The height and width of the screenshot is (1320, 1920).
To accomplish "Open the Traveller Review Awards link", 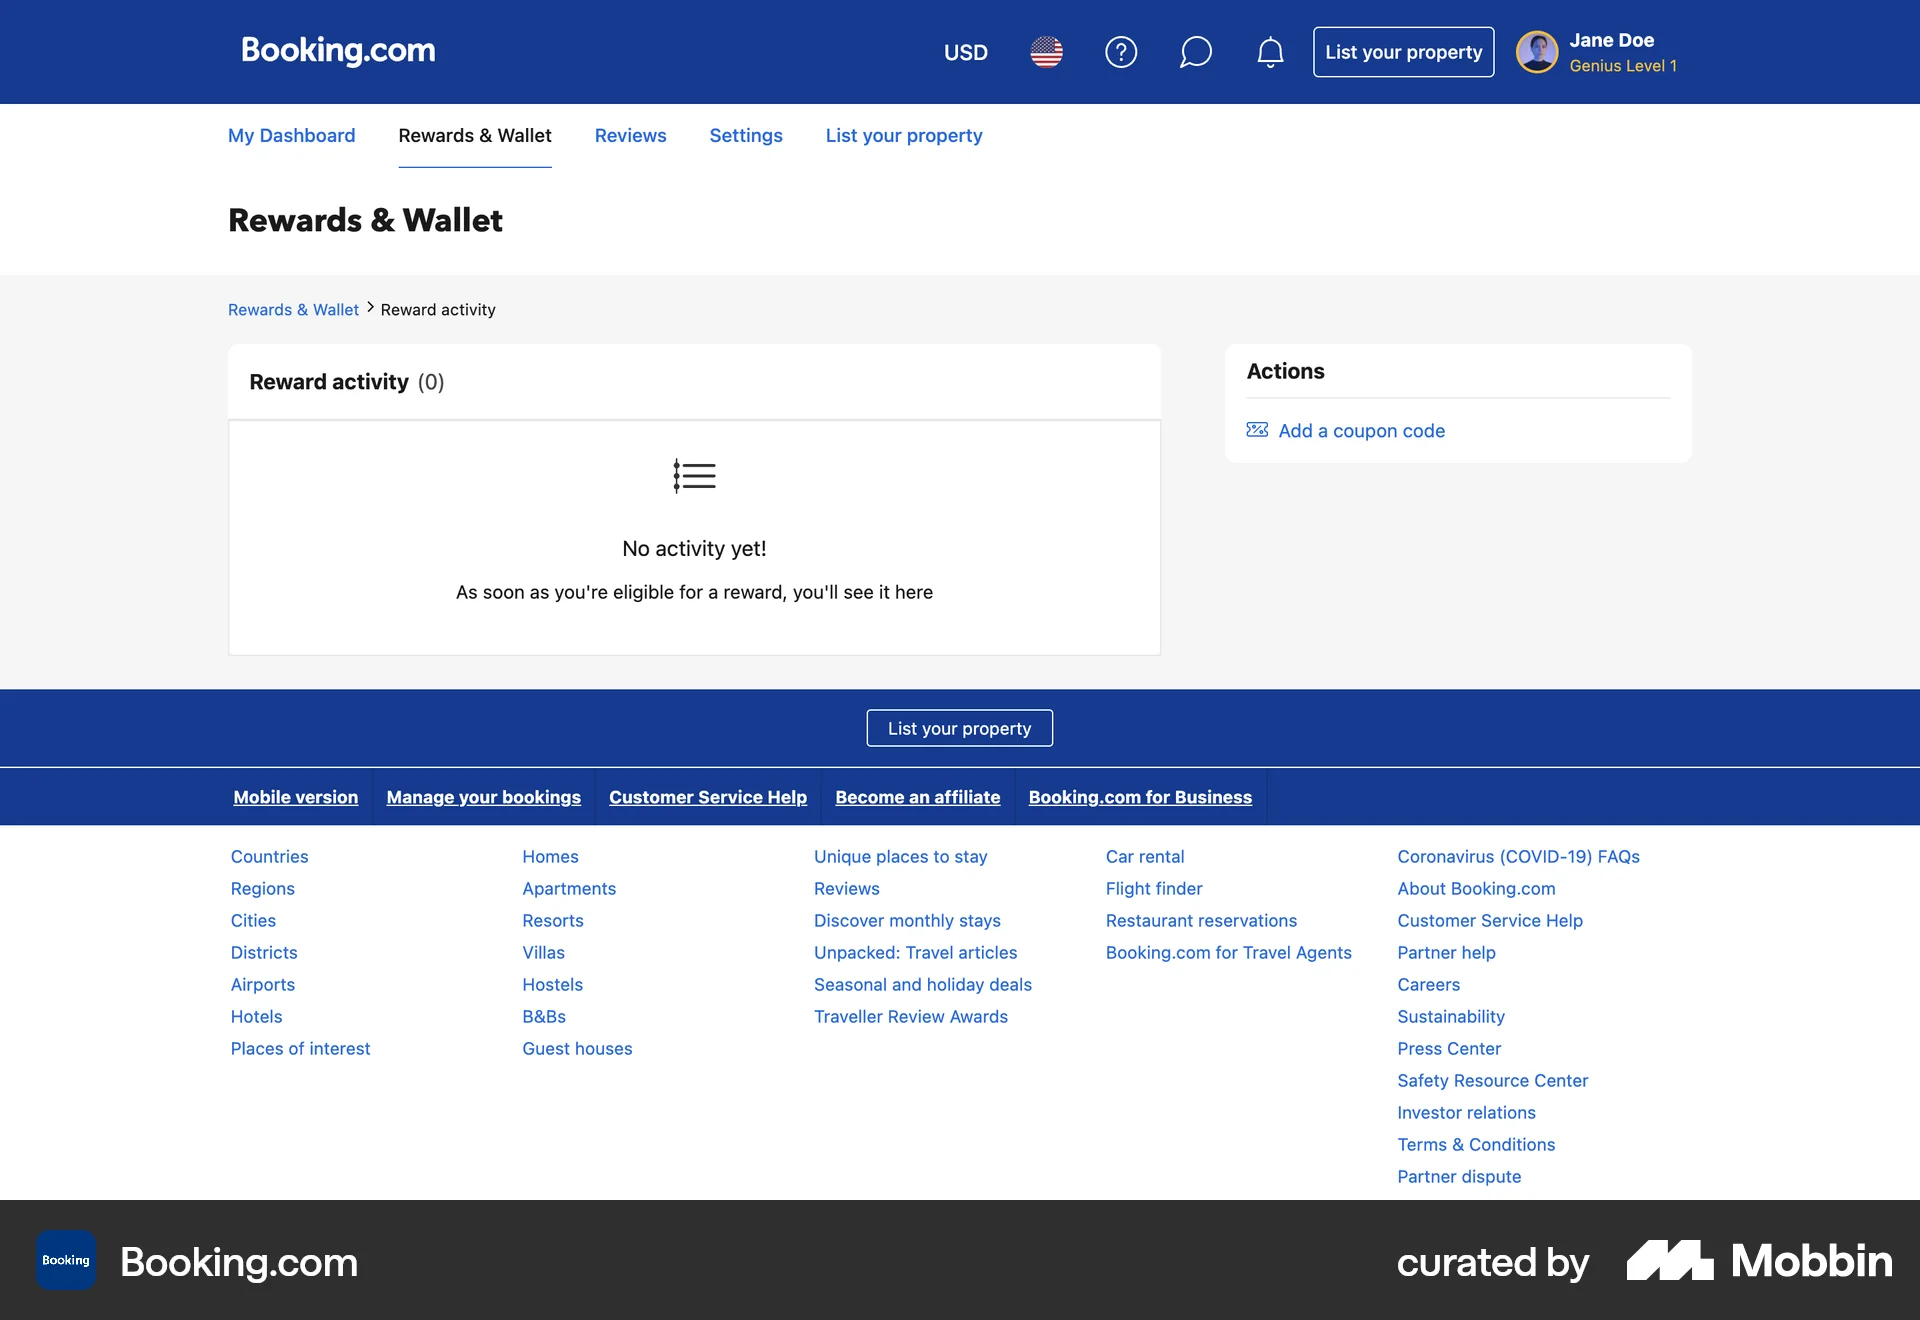I will pos(911,1016).
